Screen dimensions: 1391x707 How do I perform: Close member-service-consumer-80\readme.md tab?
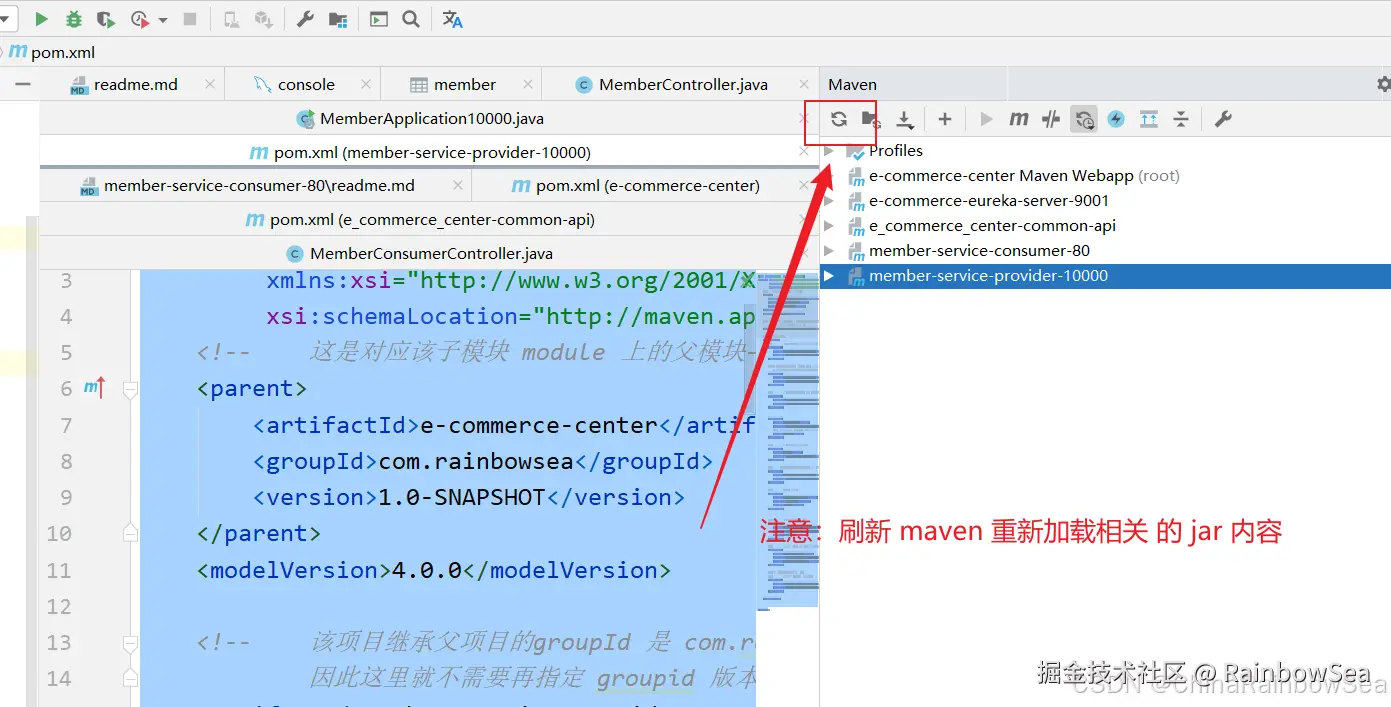457,185
